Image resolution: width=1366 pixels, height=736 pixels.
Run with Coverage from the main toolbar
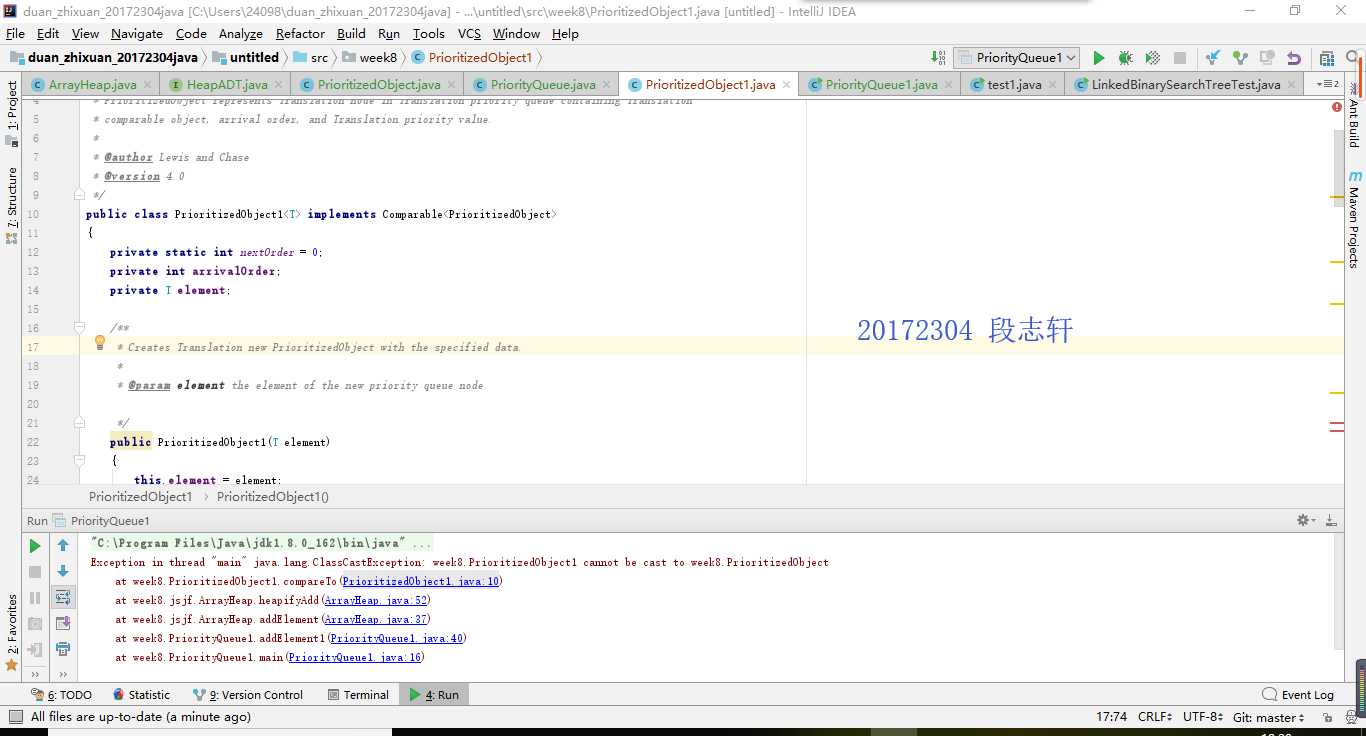click(1152, 58)
